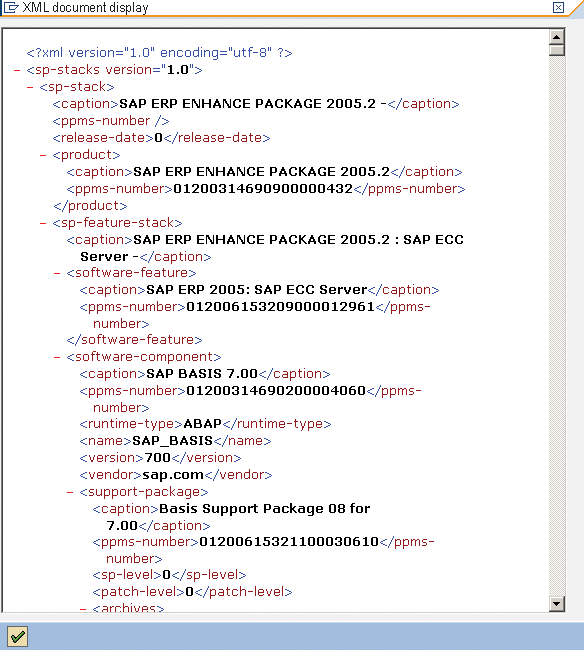Collapse the archives node
This screenshot has width=584, height=650.
83,609
